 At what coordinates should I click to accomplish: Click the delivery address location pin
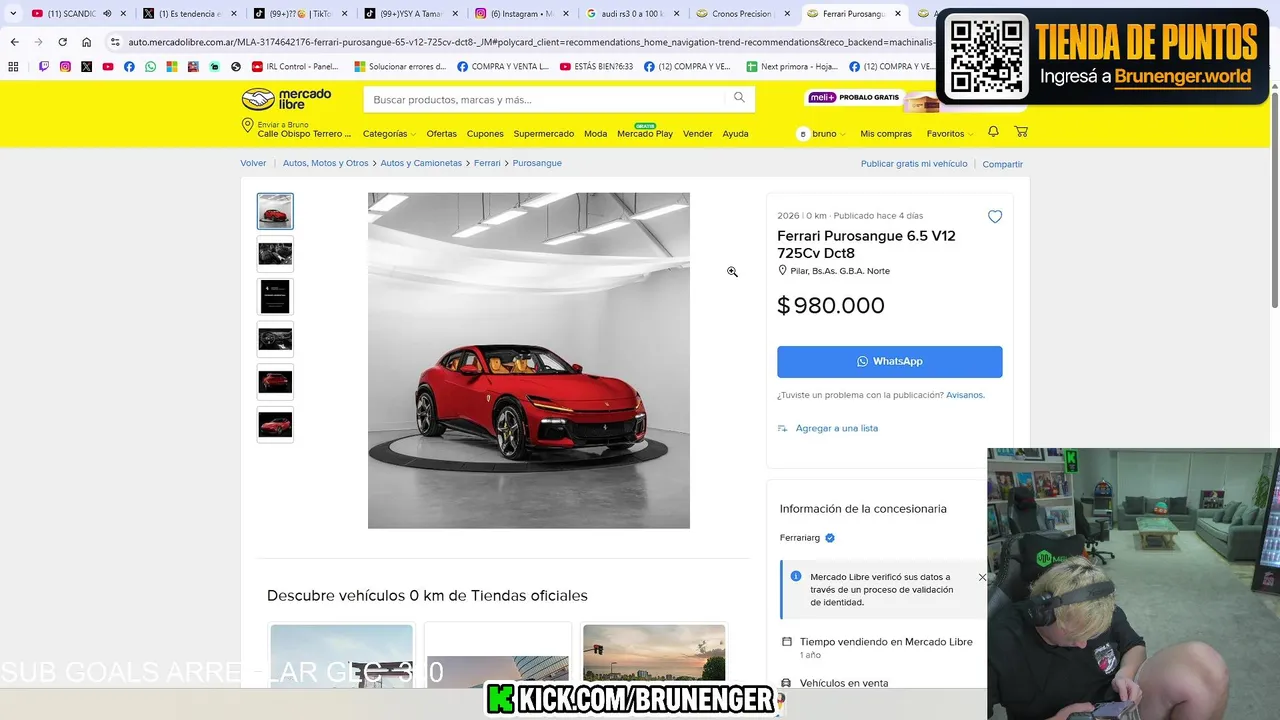(247, 126)
